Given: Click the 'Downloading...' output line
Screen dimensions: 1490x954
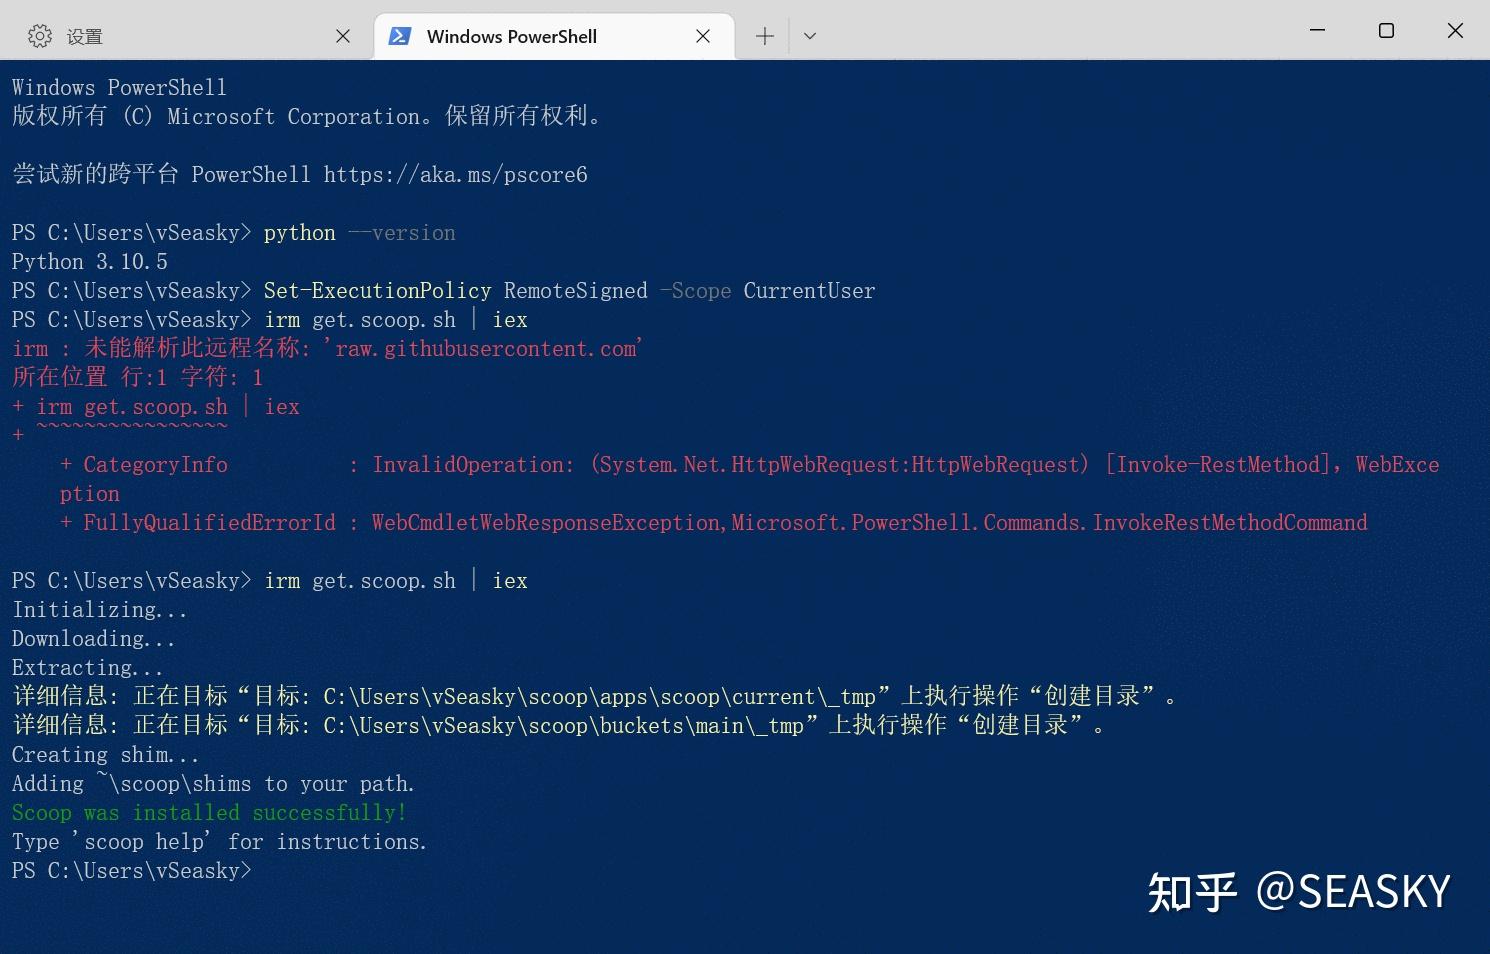Looking at the screenshot, I should (94, 639).
